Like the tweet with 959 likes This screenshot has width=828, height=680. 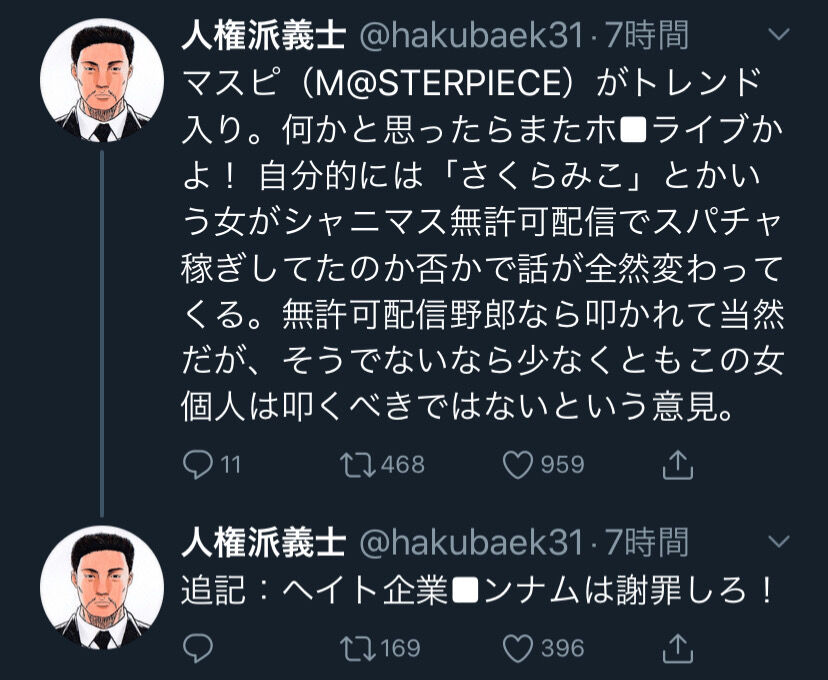519,465
